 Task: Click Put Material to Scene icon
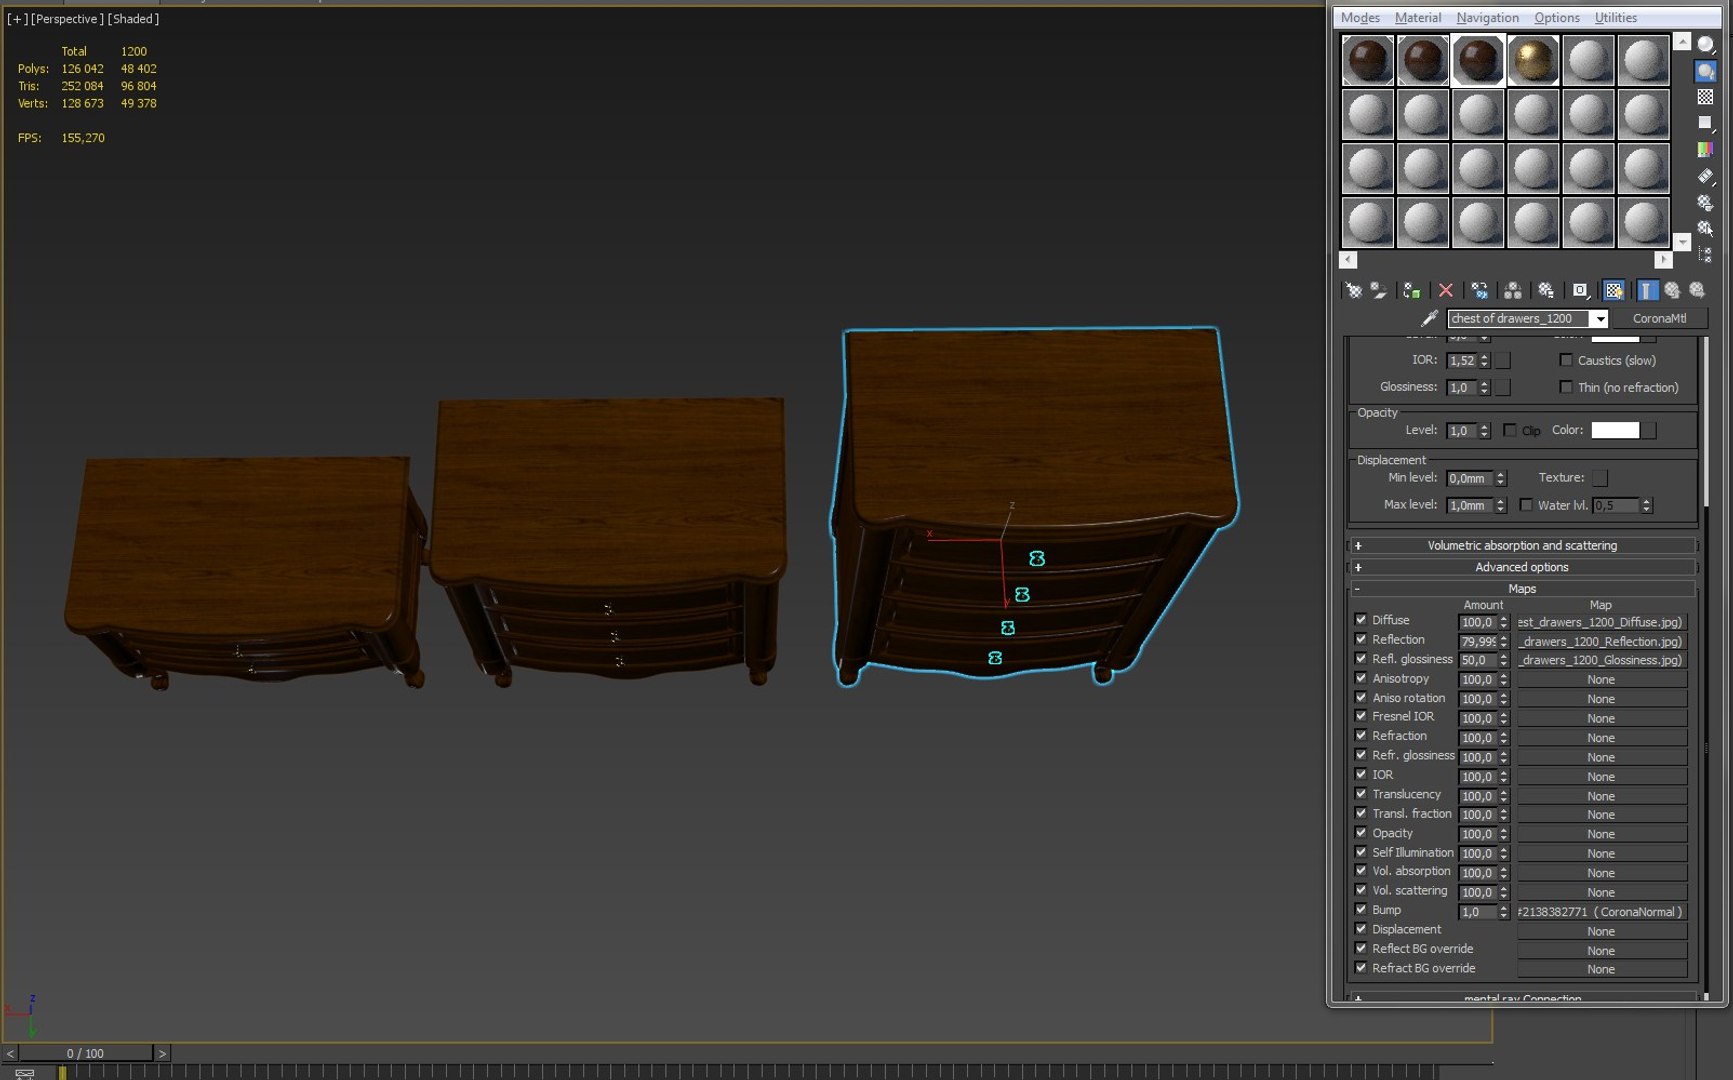[x=1379, y=290]
